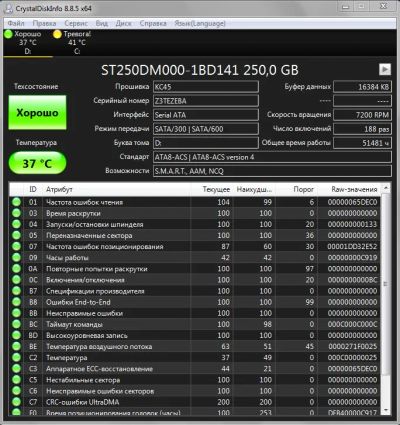The width and height of the screenshot is (400, 425).
Task: Click status icon of attribute C3 row
Action: [x=16, y=369]
